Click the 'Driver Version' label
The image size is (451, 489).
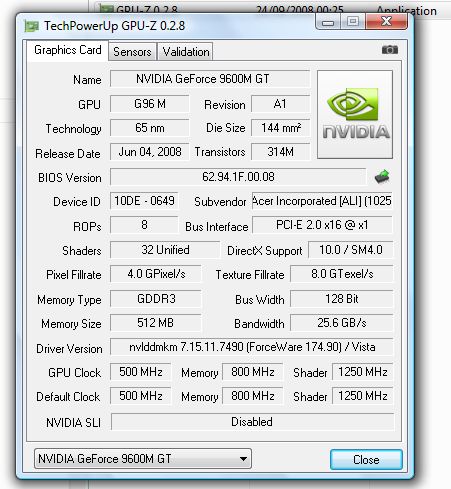tap(69, 349)
